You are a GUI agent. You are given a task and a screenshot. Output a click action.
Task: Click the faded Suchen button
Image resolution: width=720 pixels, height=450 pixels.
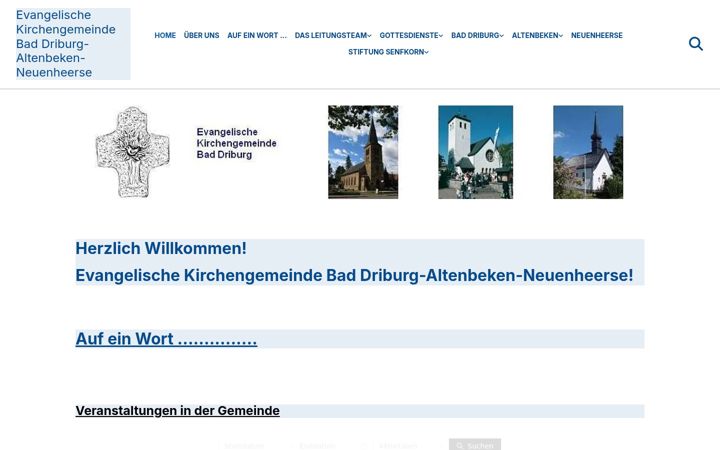pos(475,445)
